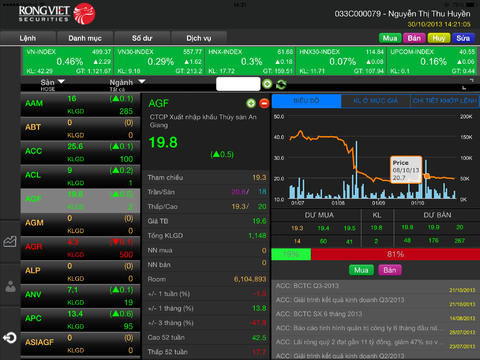
Task: Add AGF to watchlist with green plus
Action: pos(251,103)
